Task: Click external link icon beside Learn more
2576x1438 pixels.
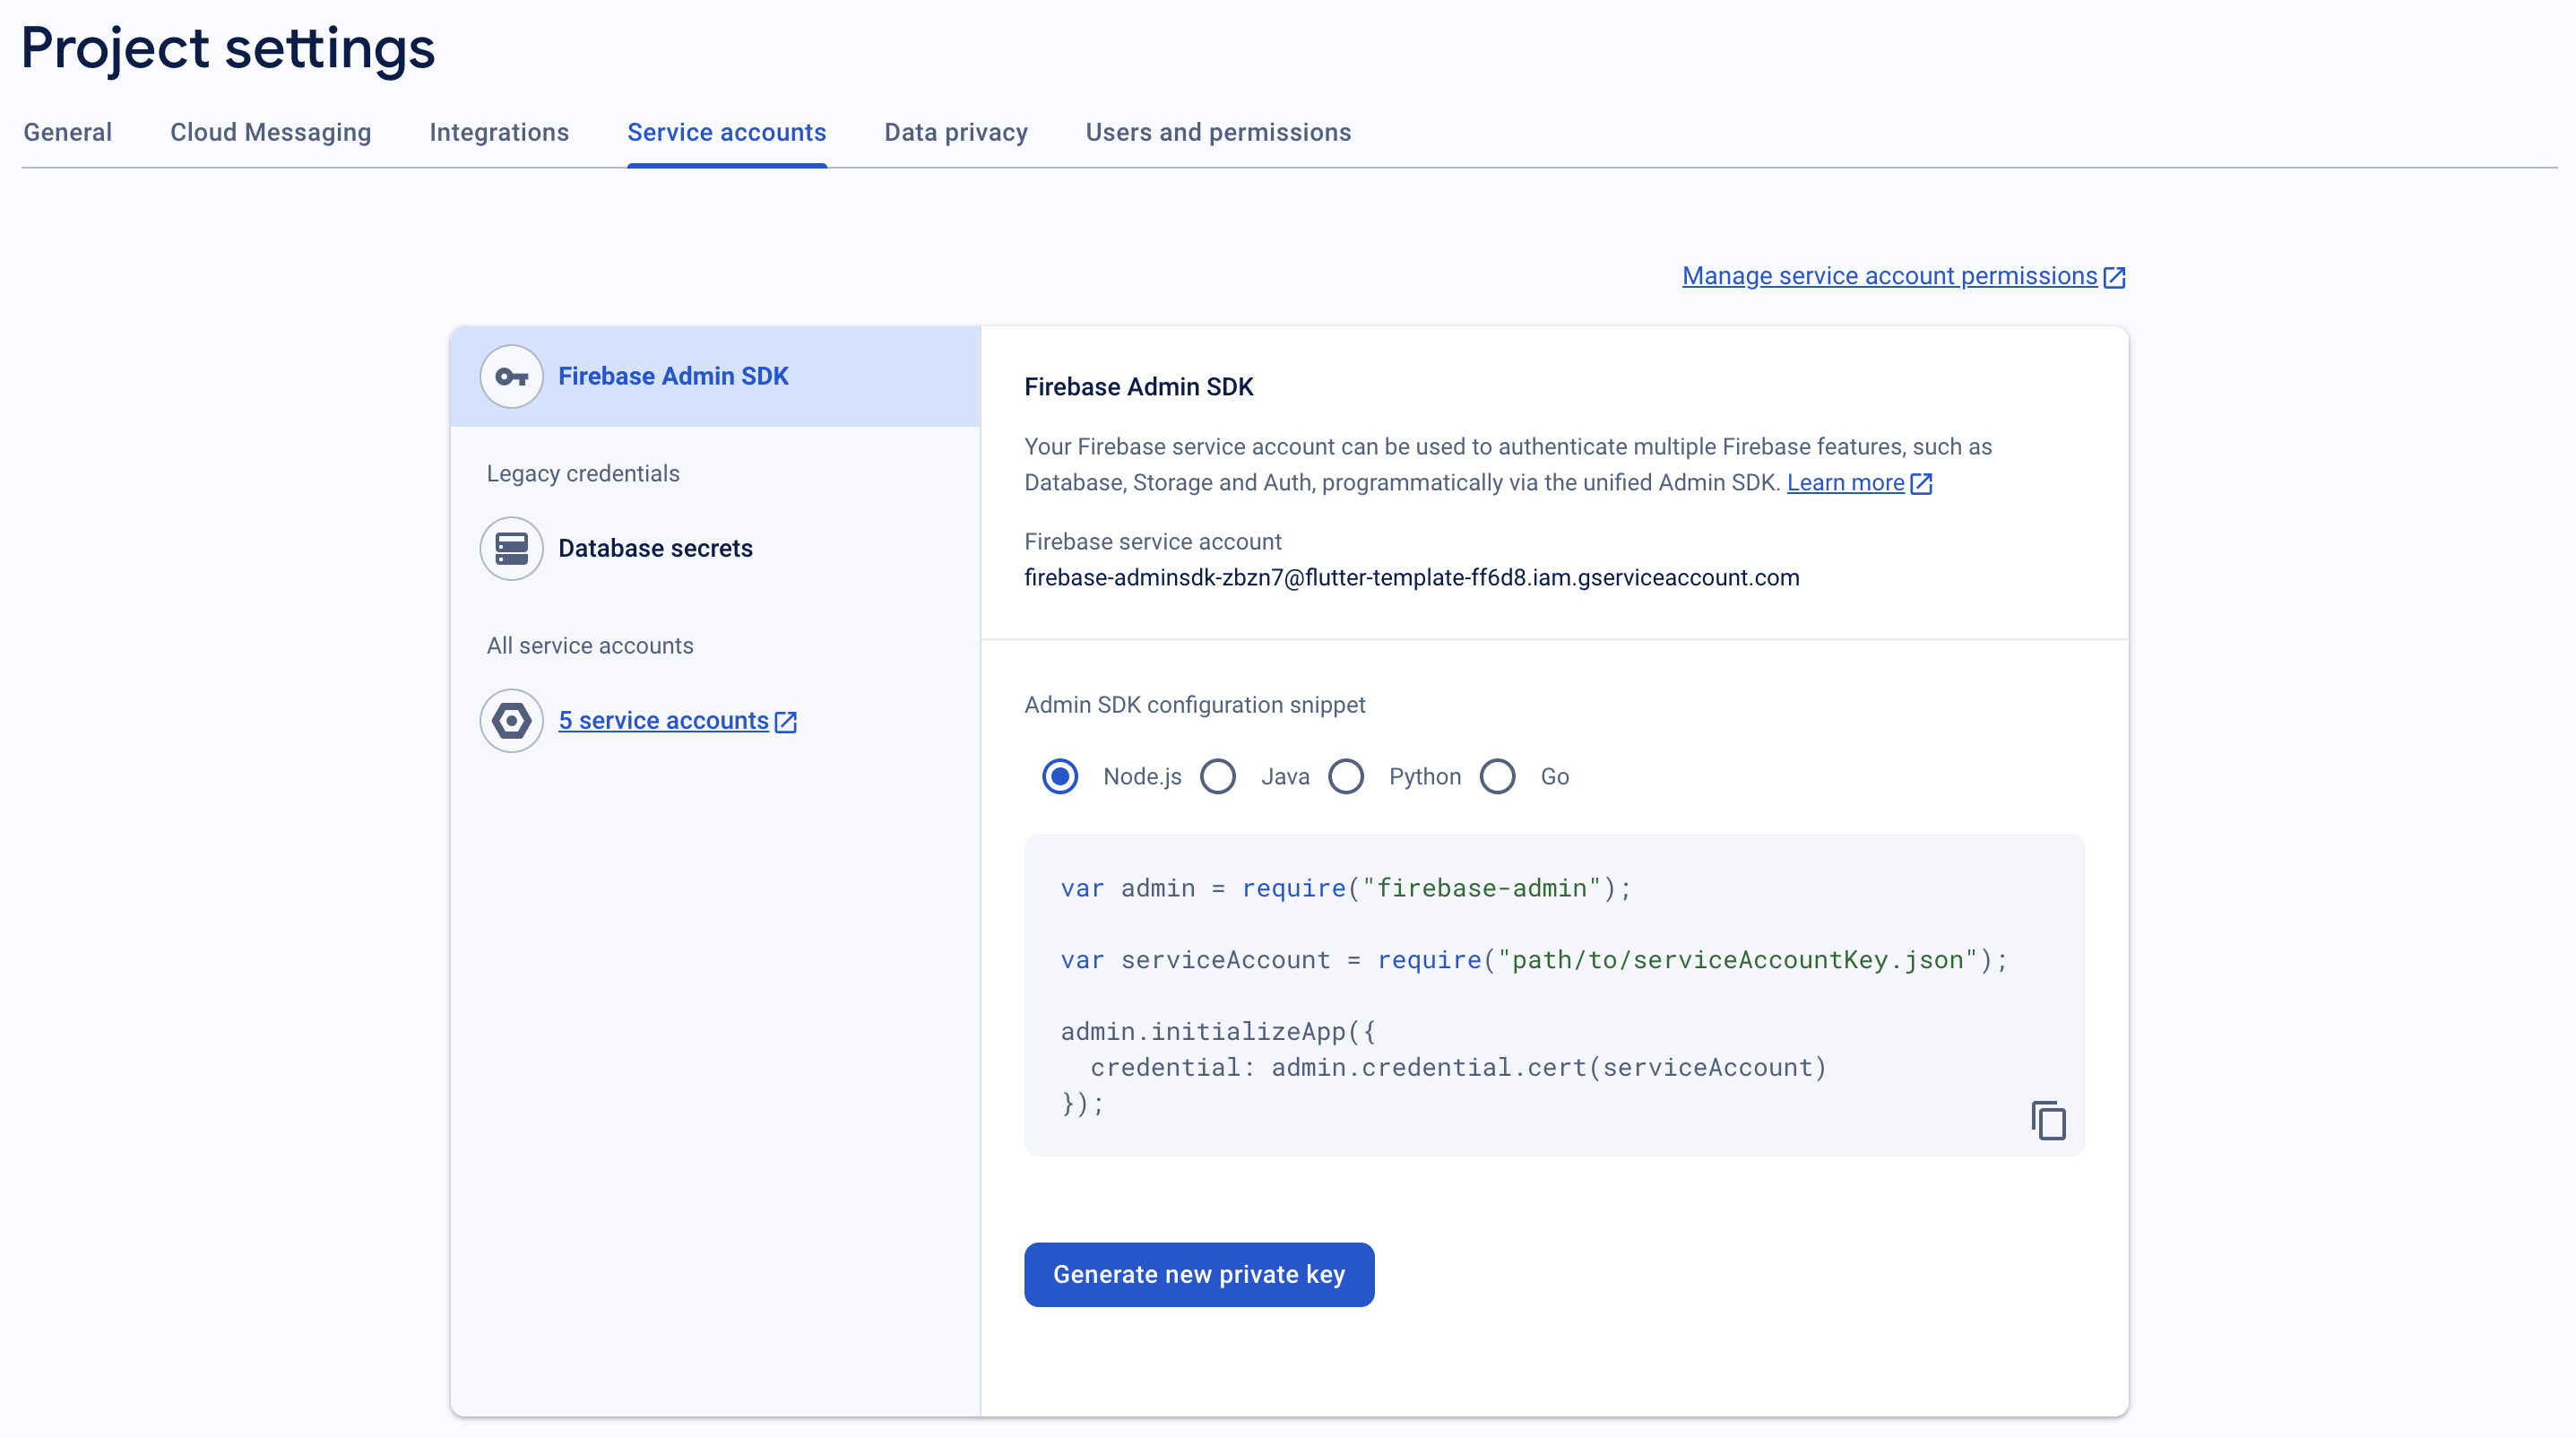Action: (1921, 484)
